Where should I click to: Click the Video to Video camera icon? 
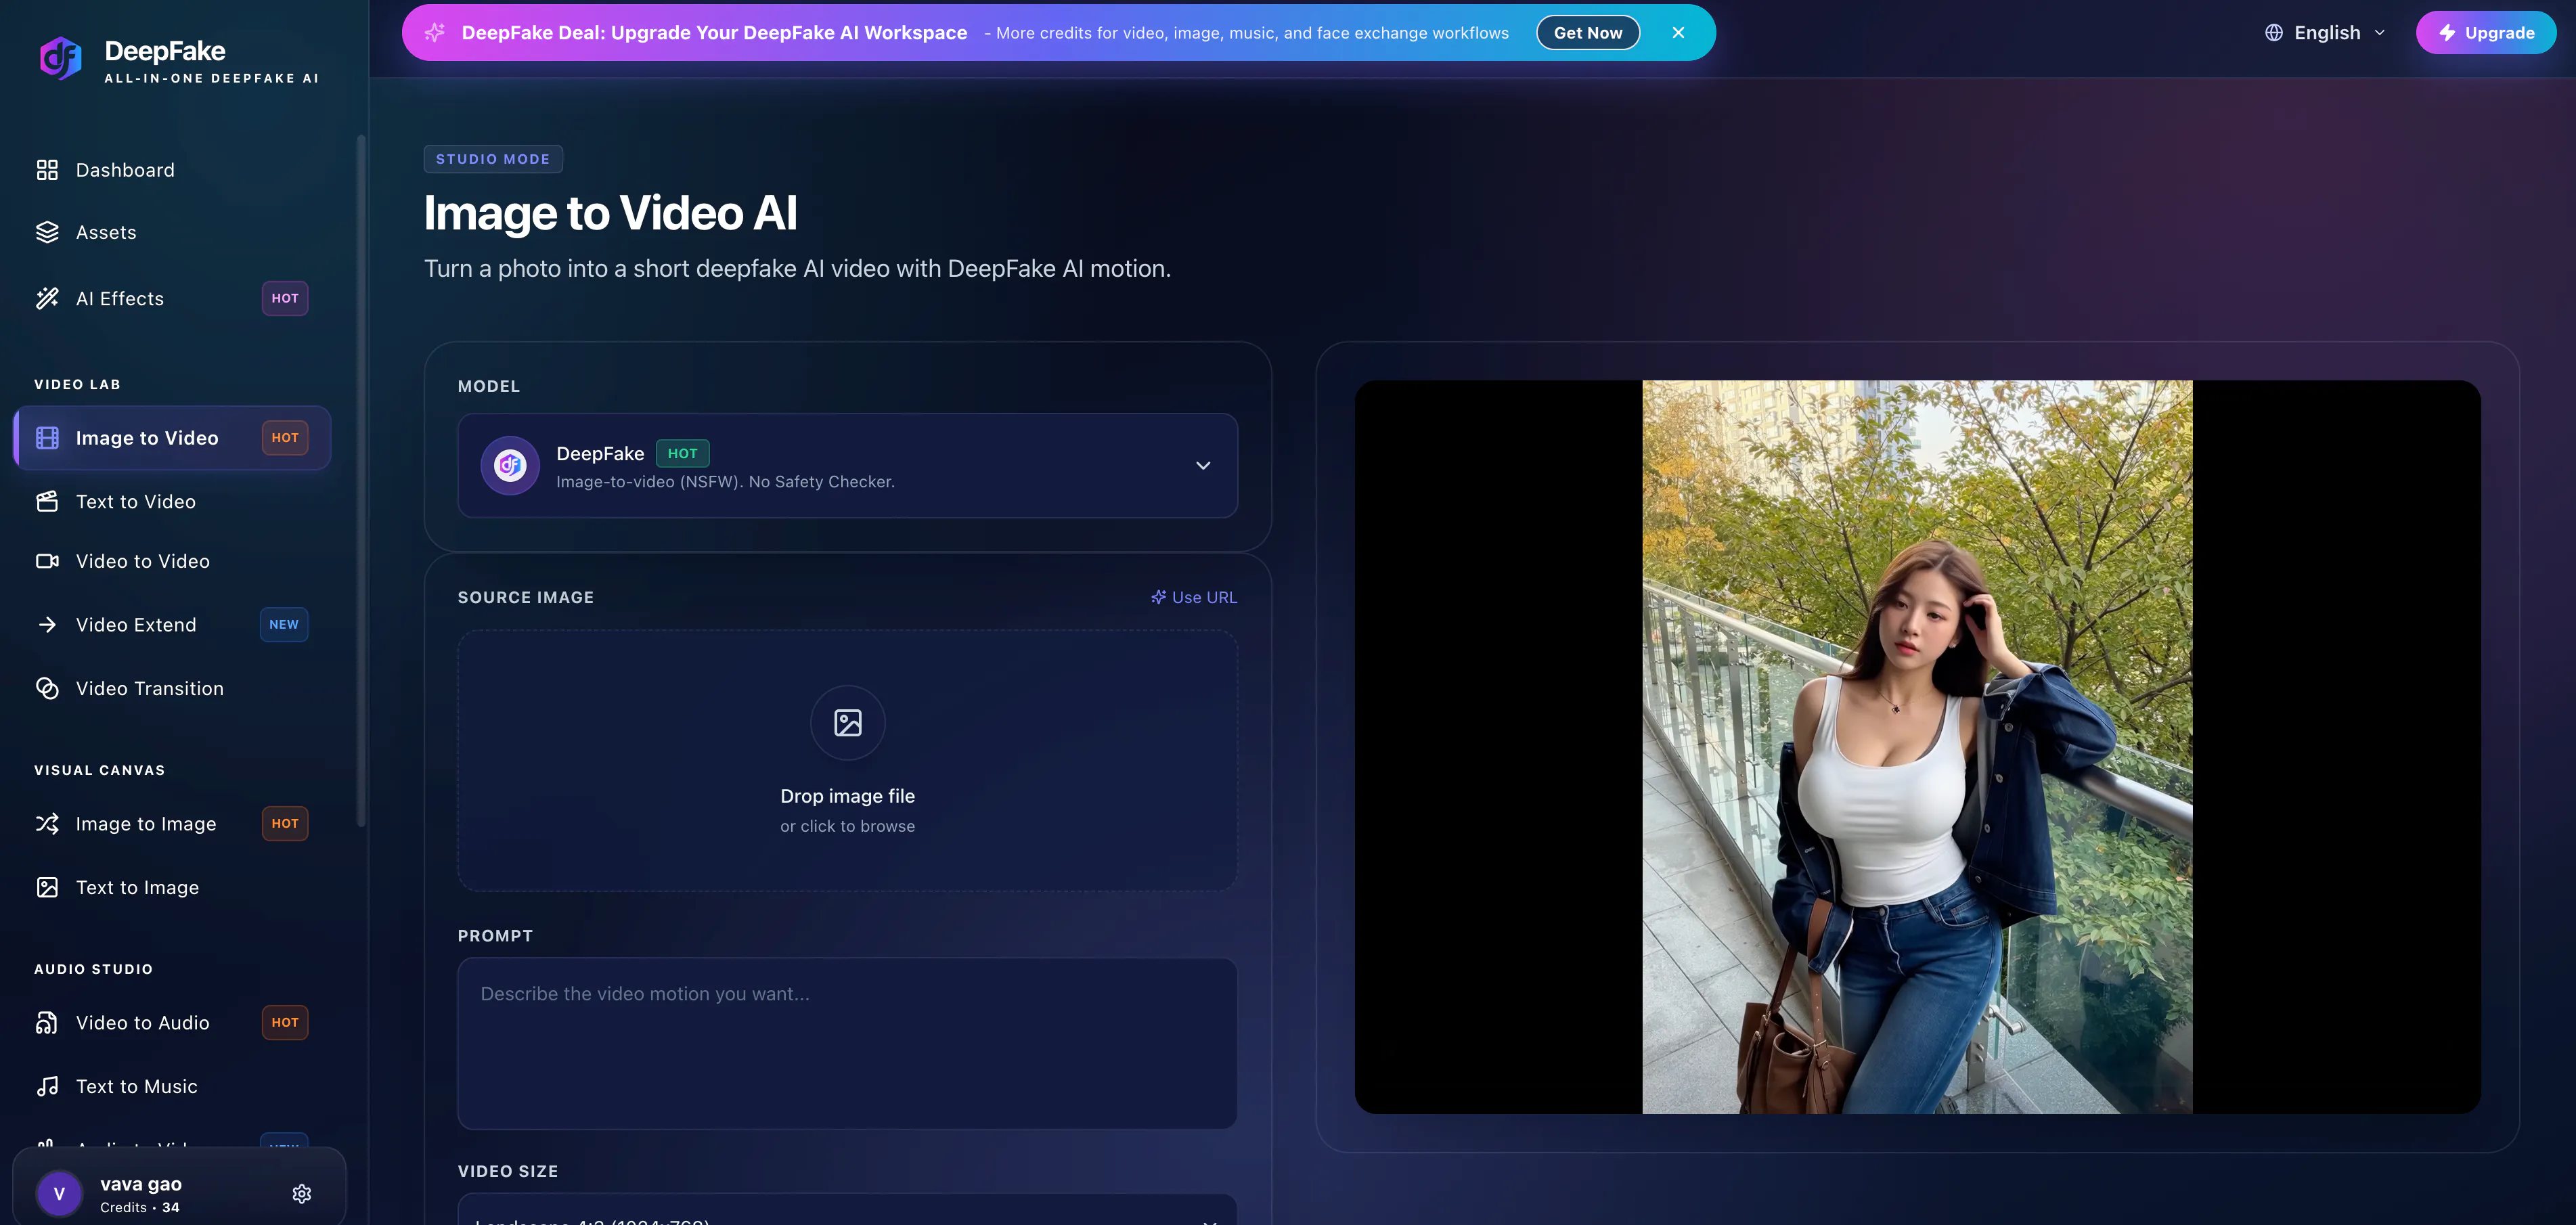(47, 561)
